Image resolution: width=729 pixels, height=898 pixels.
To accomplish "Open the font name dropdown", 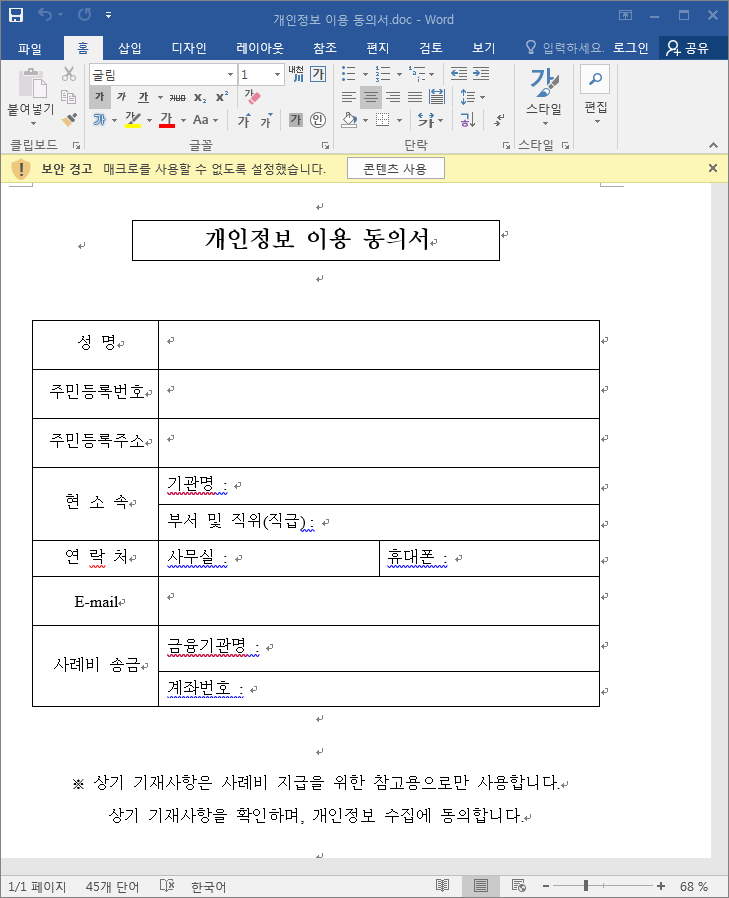I will click(x=230, y=74).
